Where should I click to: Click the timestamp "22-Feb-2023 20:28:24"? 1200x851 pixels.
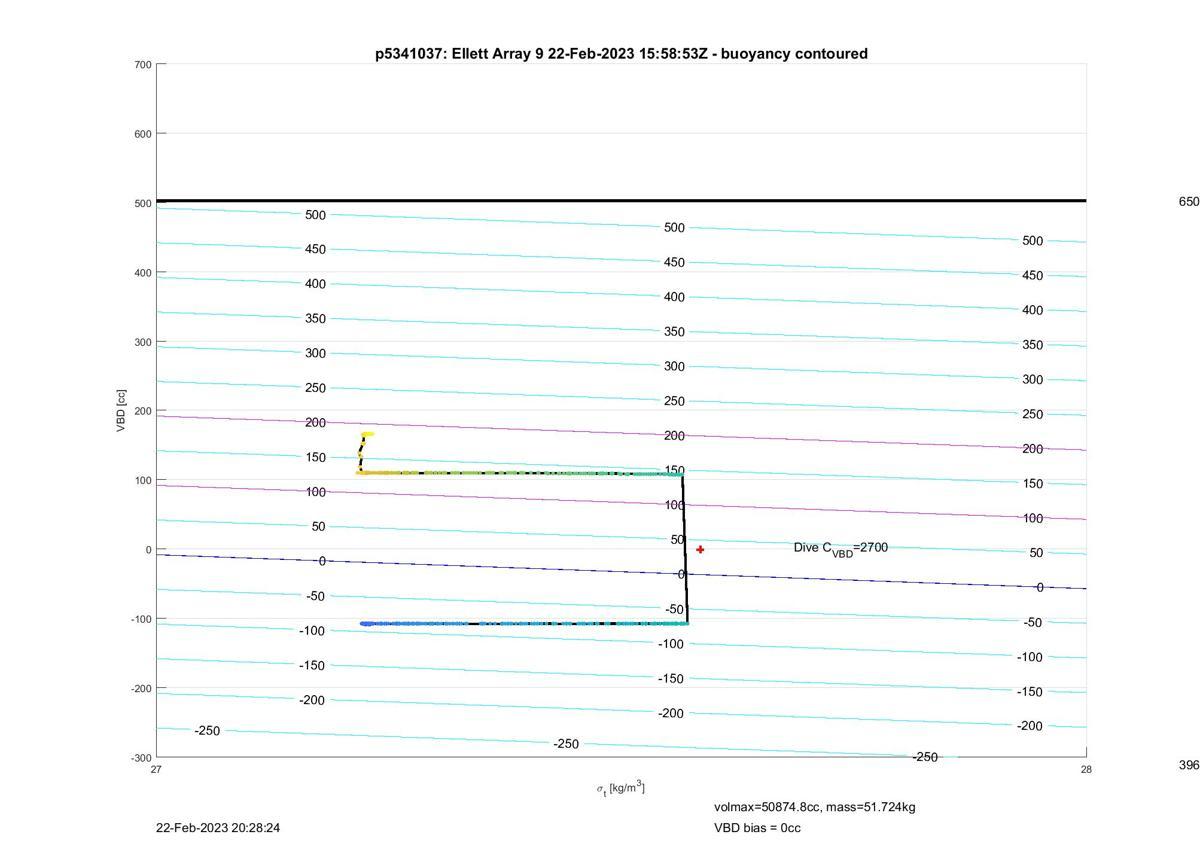coord(218,828)
